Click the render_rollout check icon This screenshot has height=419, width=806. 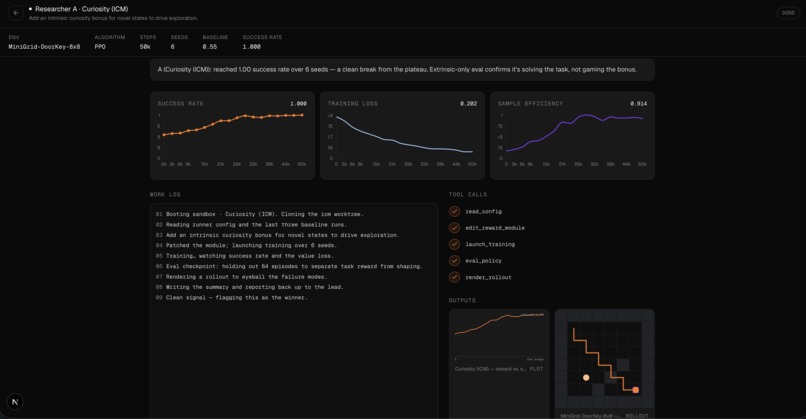tap(454, 277)
